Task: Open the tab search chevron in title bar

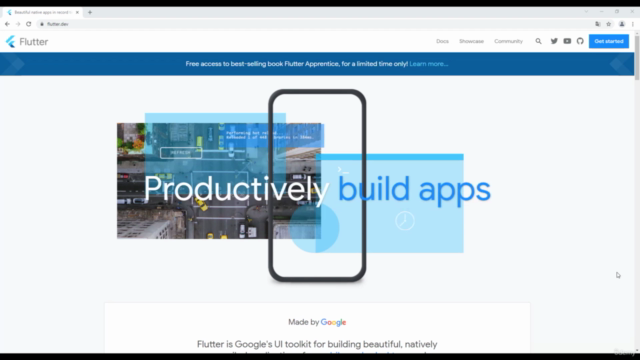Action: [586, 12]
